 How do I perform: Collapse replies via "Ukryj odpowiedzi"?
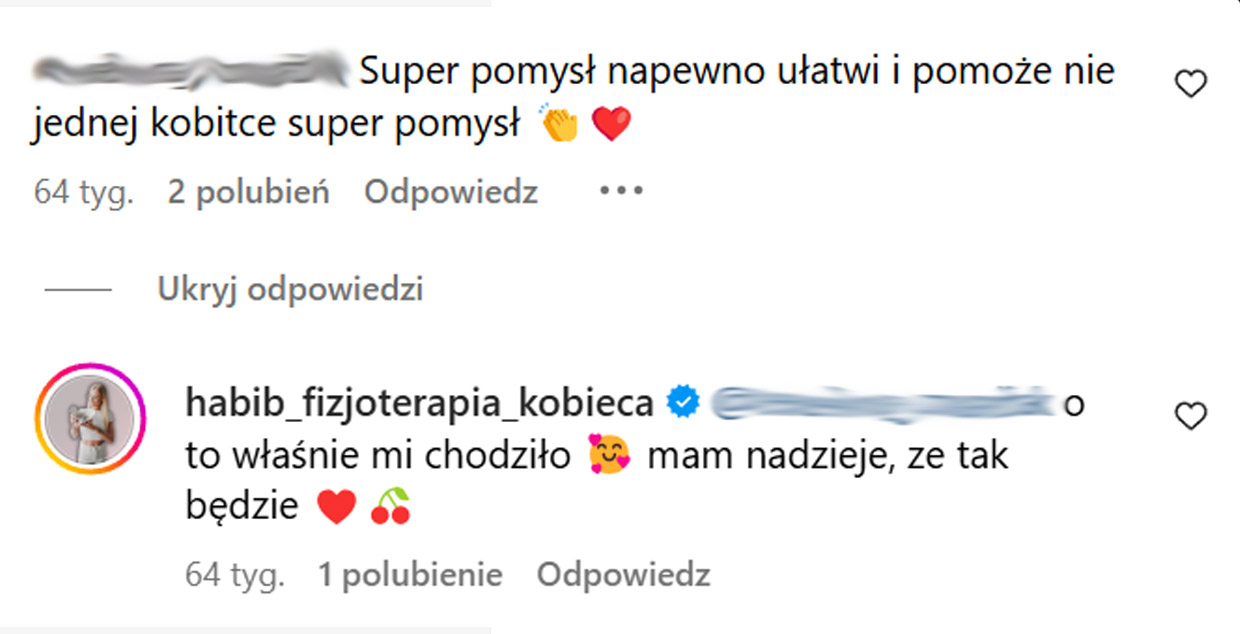pos(290,290)
